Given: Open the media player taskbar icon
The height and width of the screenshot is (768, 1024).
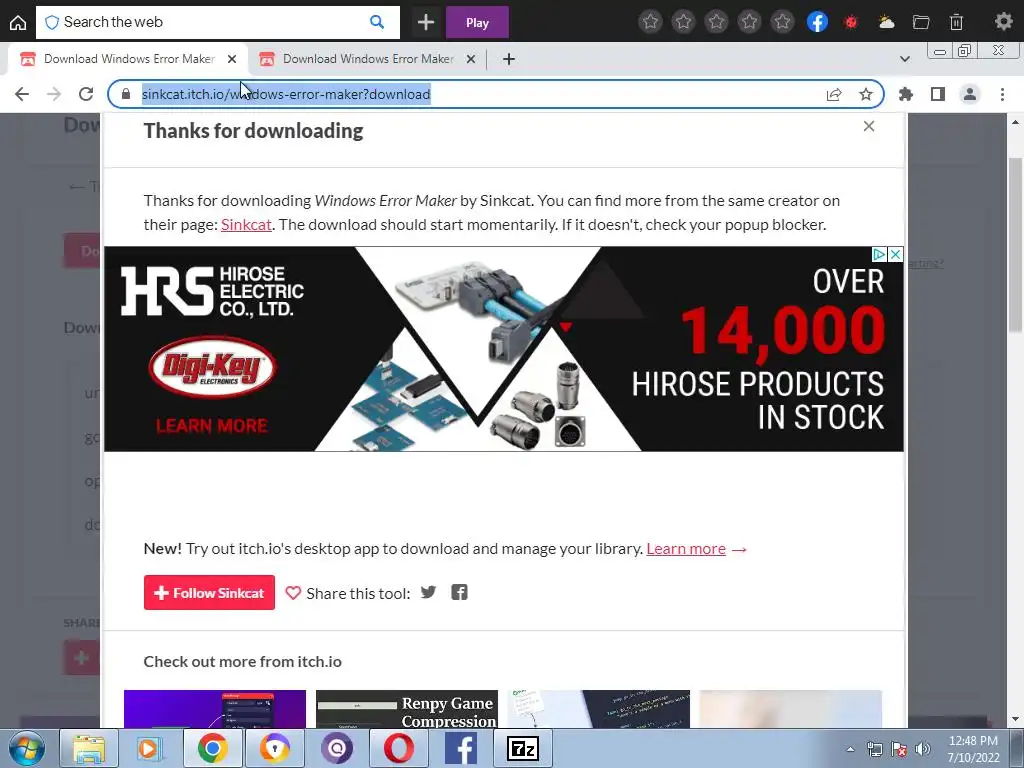Looking at the screenshot, I should [x=150, y=749].
